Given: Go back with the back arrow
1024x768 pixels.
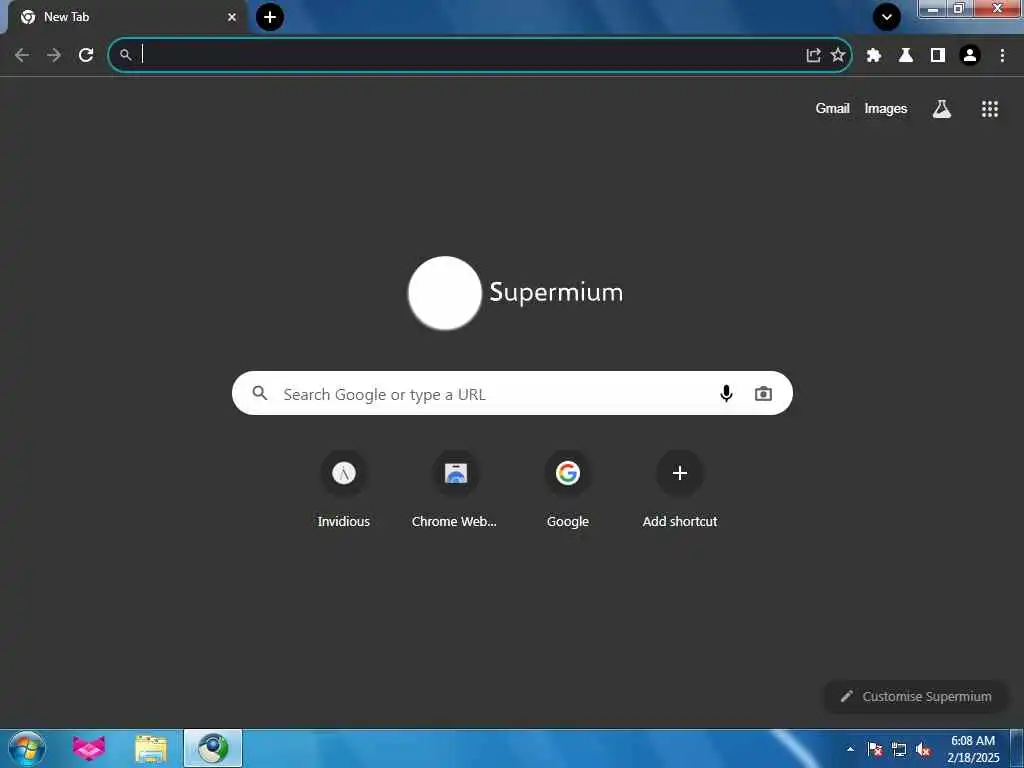Looking at the screenshot, I should (22, 55).
